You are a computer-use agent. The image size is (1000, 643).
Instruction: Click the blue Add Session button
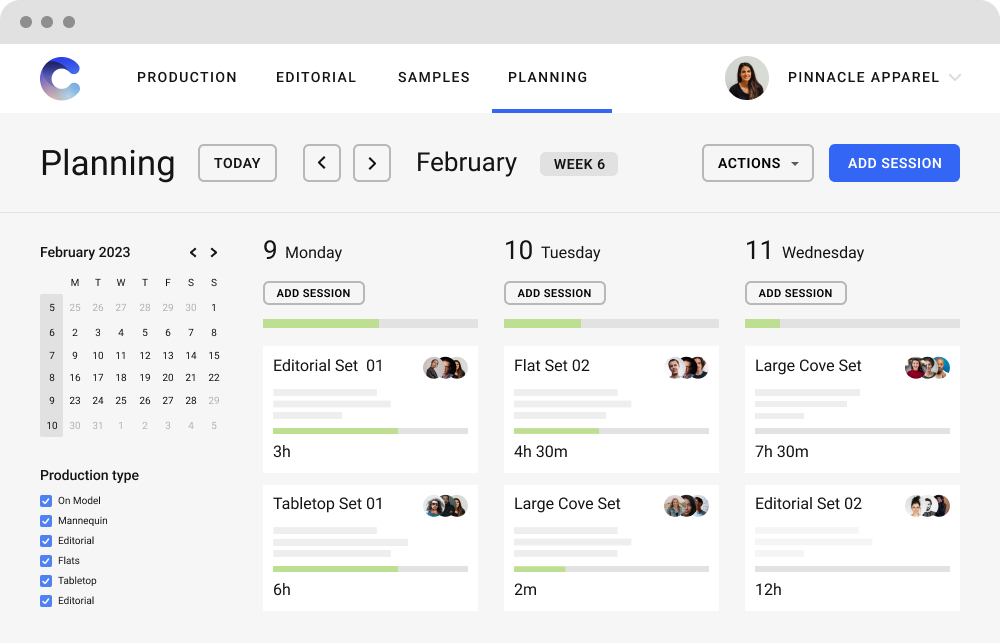(894, 162)
